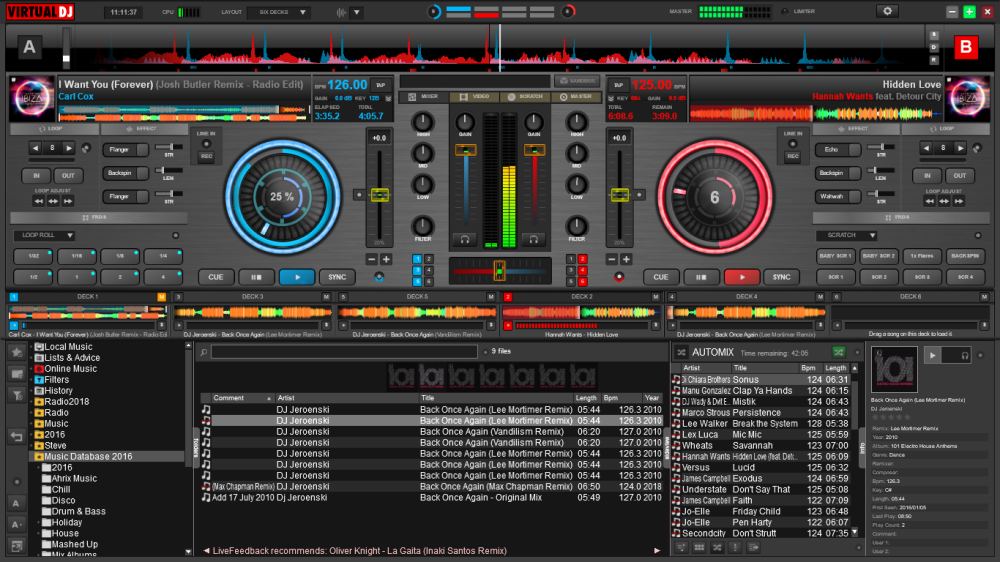Screen dimensions: 1000x562
Task: Trigger the 1/4 loop roll pad on deck A
Action: point(163,256)
